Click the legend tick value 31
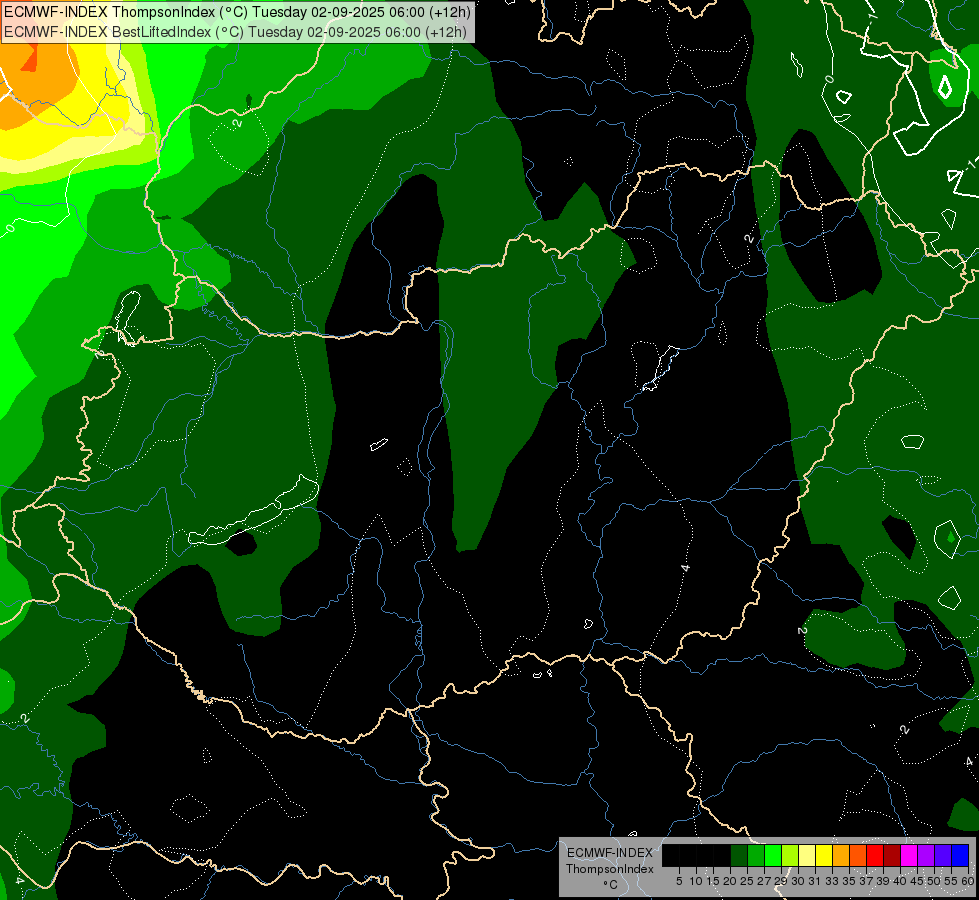The width and height of the screenshot is (979, 900). tap(815, 881)
